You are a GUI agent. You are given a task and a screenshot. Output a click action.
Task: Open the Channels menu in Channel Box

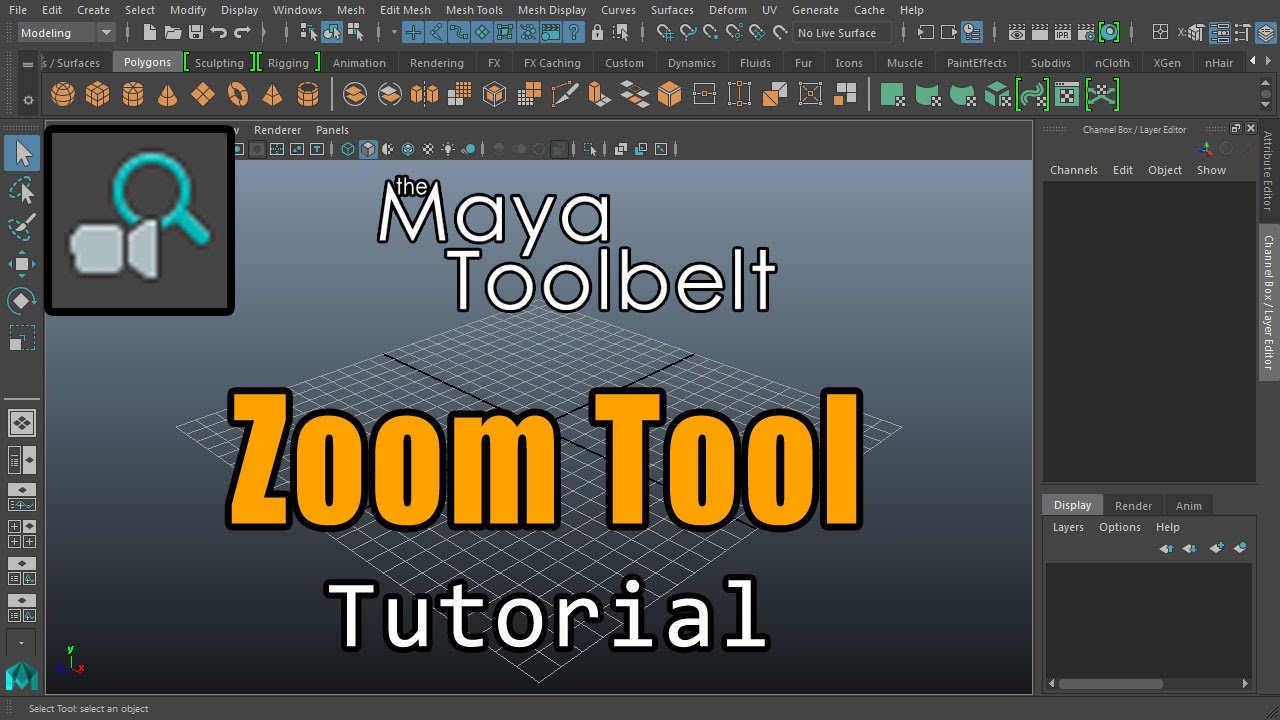[1073, 170]
